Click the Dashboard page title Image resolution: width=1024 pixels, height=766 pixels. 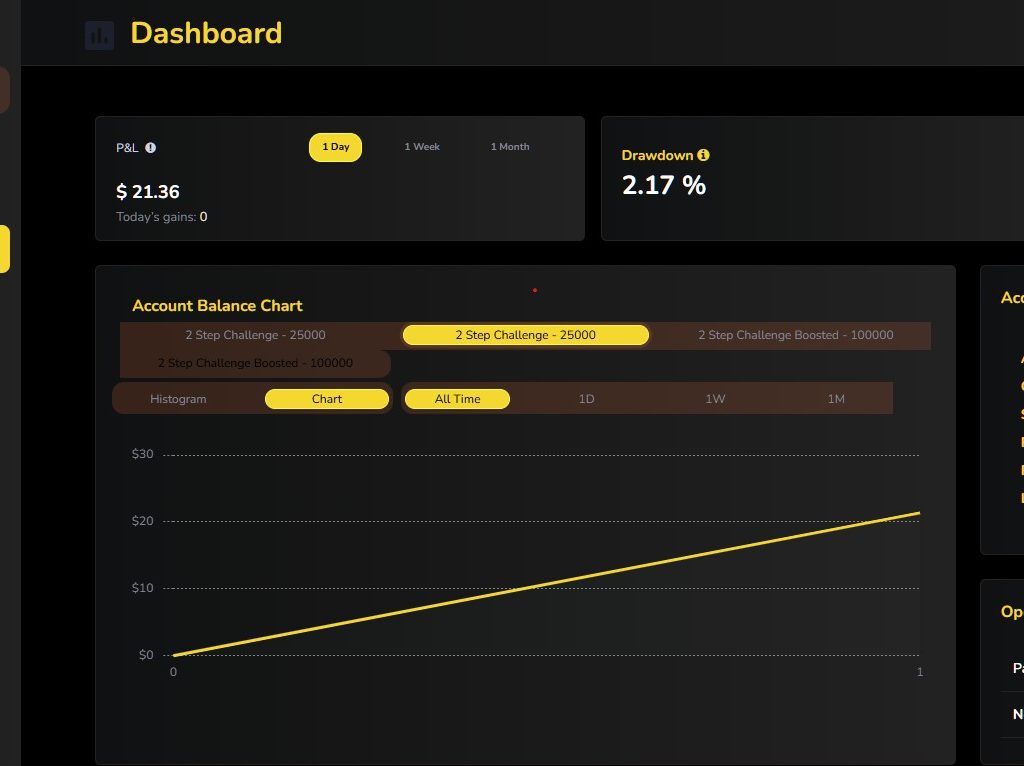click(x=206, y=33)
